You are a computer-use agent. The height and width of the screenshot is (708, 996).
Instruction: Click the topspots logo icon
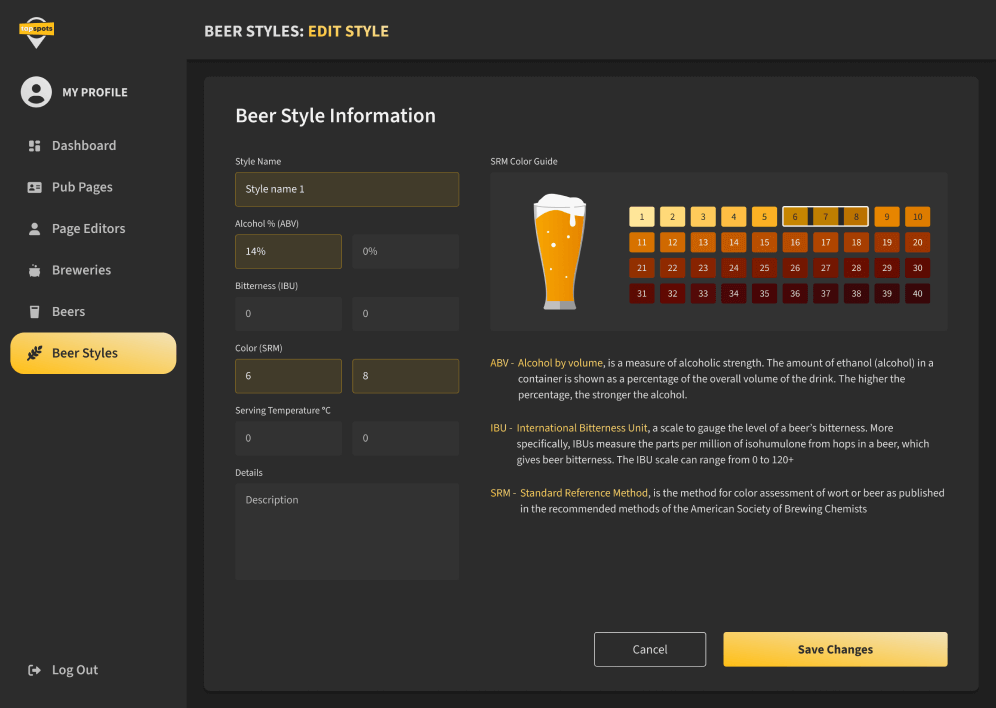coord(36,32)
